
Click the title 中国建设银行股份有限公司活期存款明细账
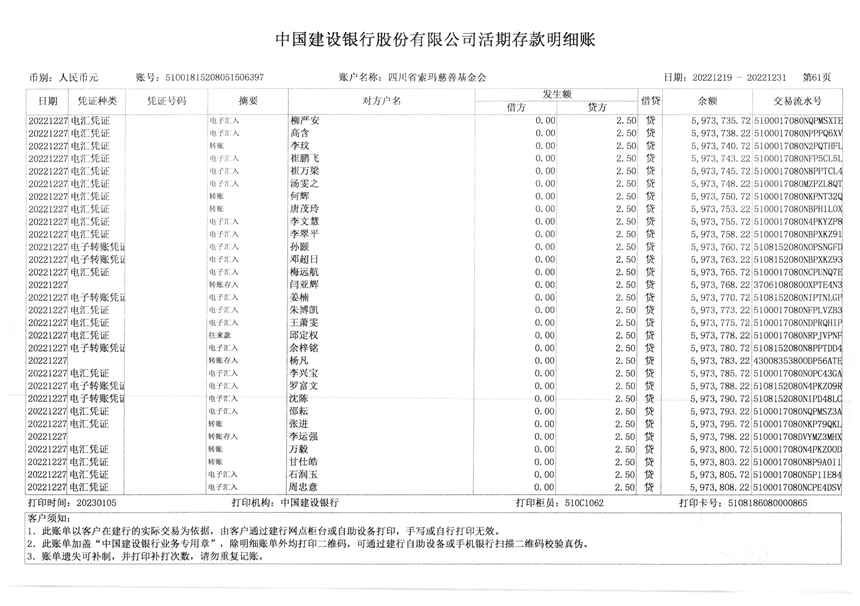coord(435,40)
